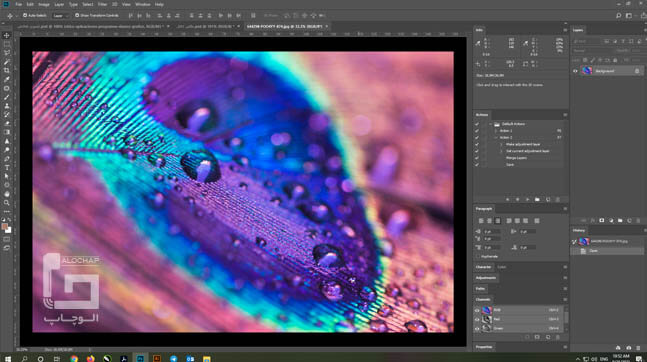Click create new snapshot camera icon in History
The width and height of the screenshot is (647, 362).
628,348
